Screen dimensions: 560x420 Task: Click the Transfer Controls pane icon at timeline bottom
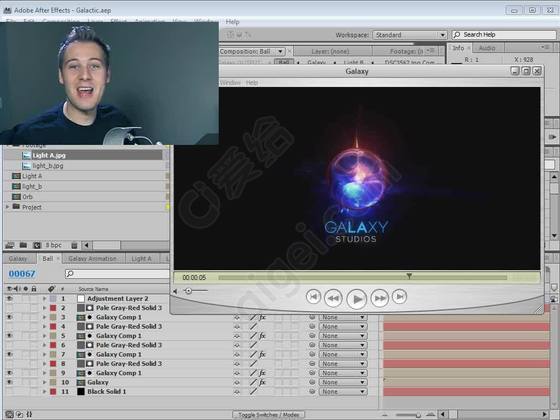click(20, 414)
